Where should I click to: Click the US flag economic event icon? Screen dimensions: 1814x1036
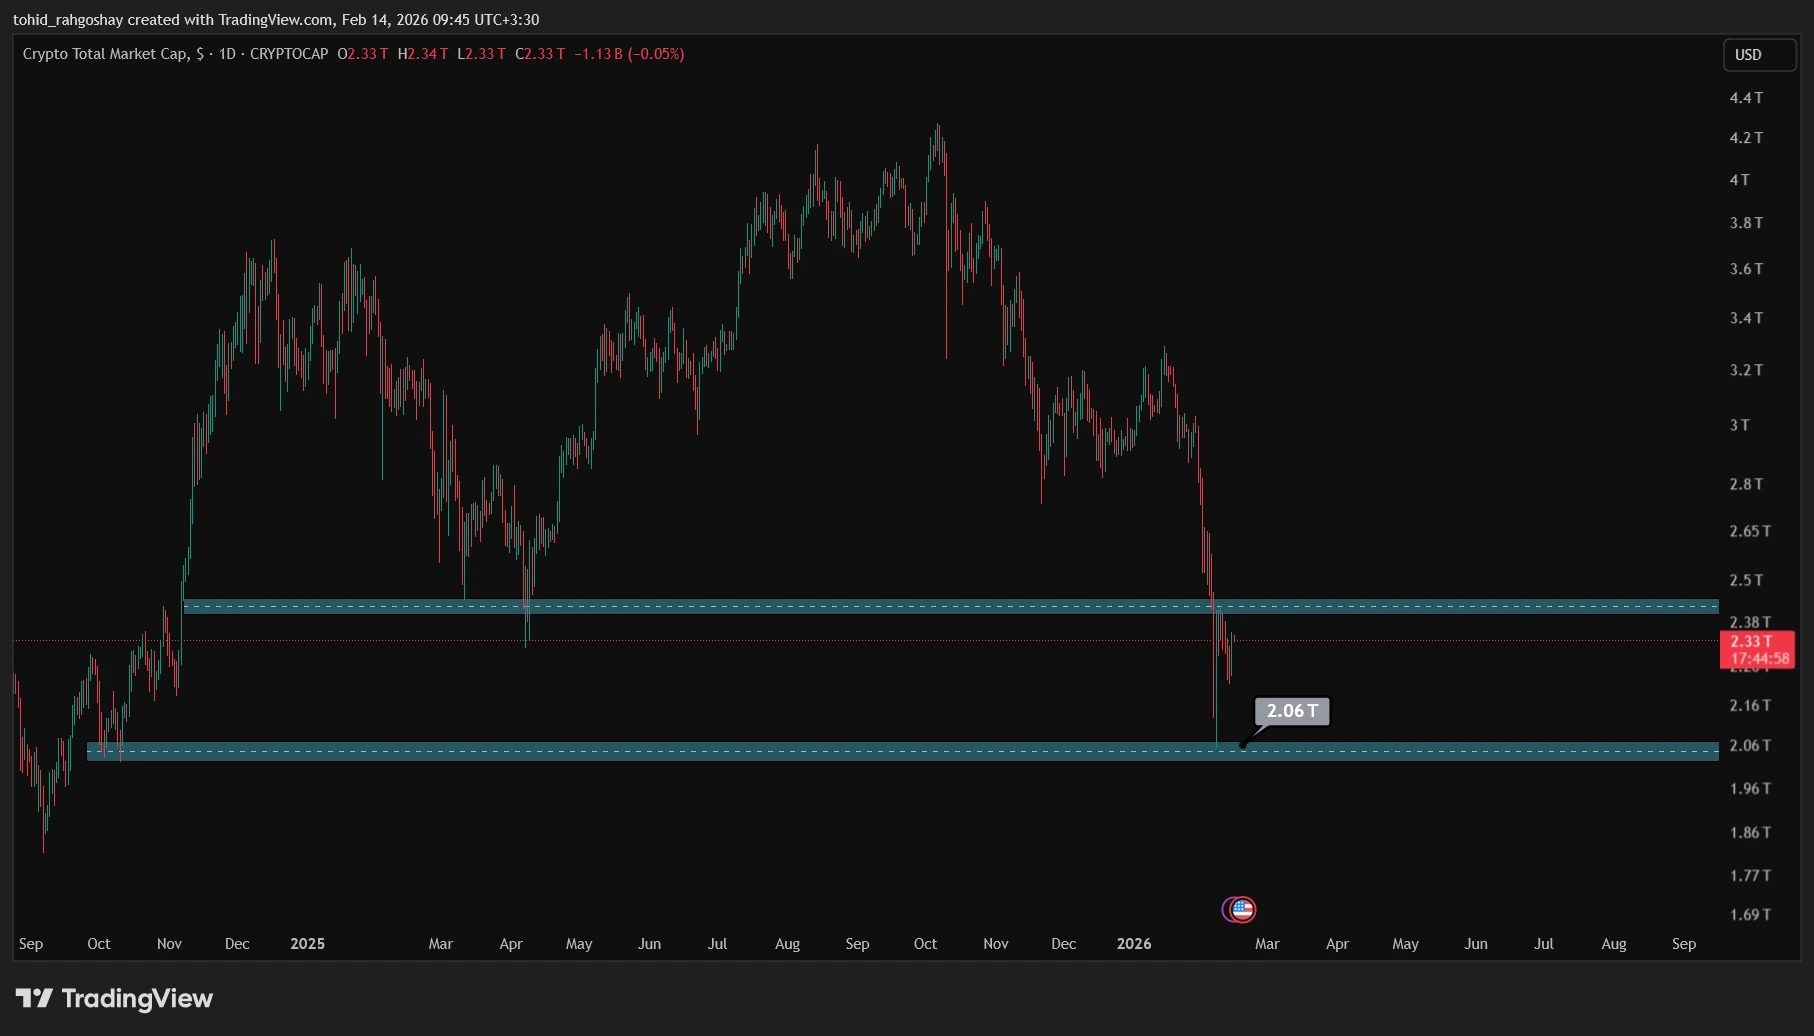click(1242, 909)
